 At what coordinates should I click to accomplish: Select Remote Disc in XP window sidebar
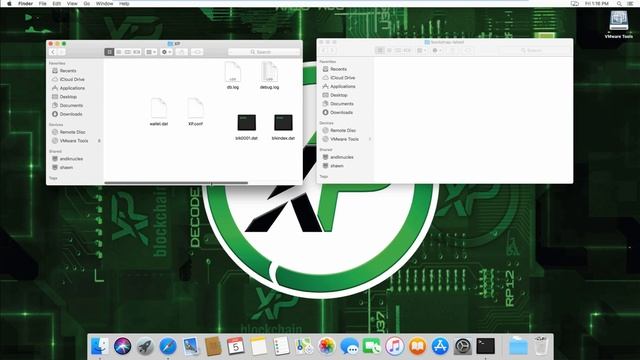click(x=72, y=132)
